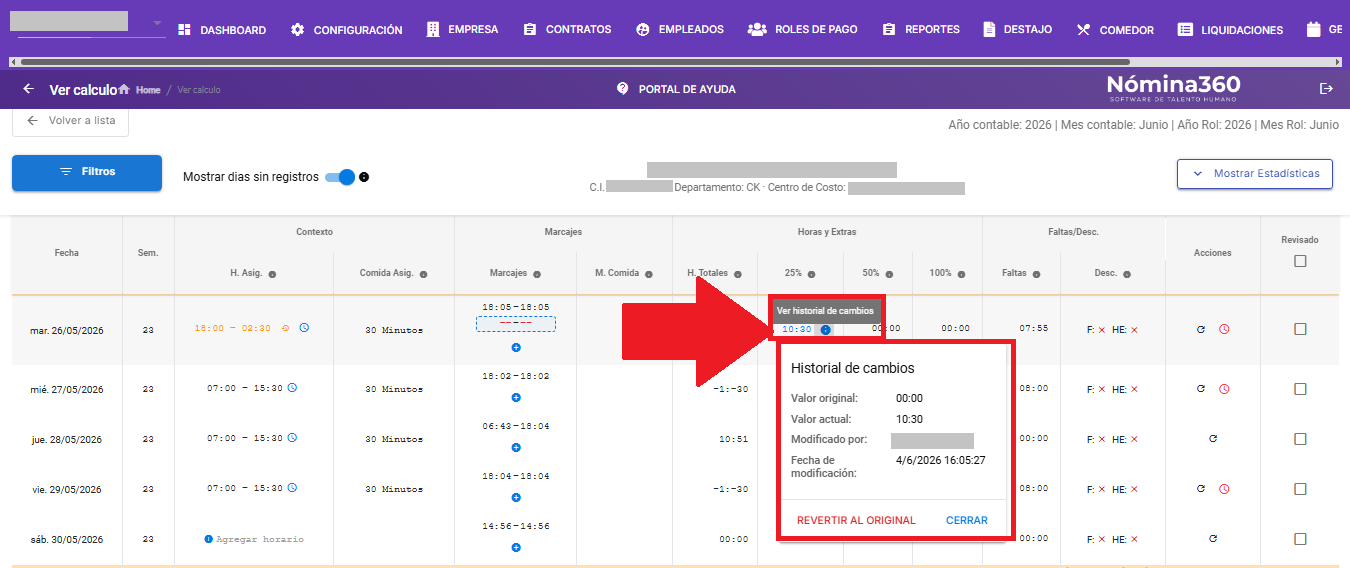The height and width of the screenshot is (568, 1350).
Task: Click red clock action in mié. 27/05/2026 row
Action: point(1224,389)
